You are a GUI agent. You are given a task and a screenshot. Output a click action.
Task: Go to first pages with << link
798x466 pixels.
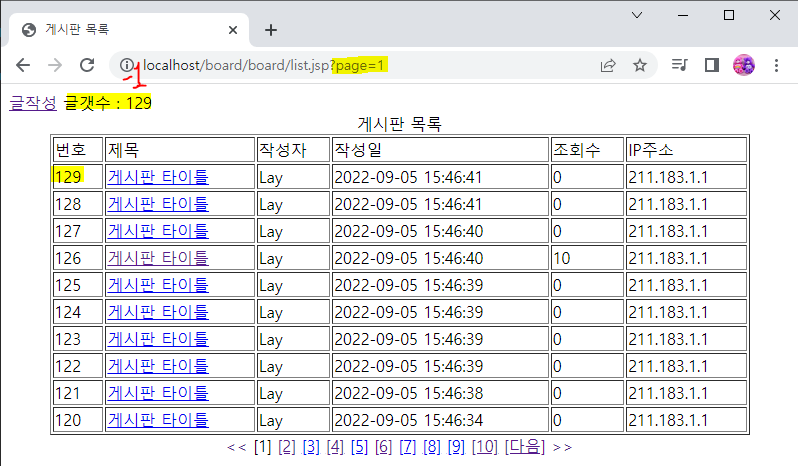coord(237,447)
